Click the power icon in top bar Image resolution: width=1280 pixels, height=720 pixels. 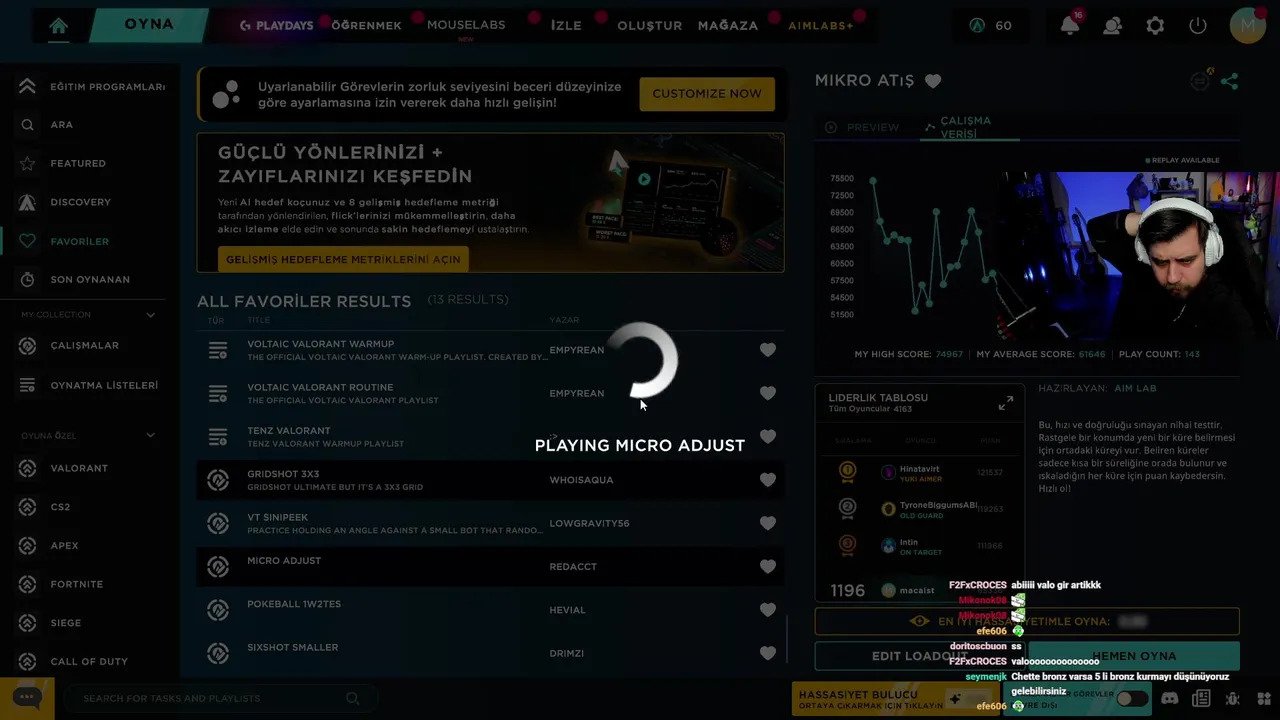1198,26
